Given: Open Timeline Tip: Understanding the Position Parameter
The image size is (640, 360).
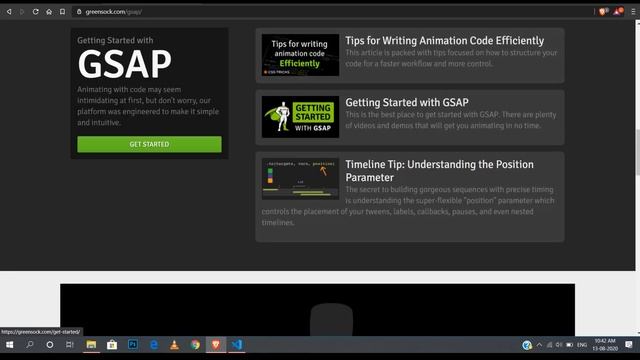Looking at the screenshot, I should [440, 171].
